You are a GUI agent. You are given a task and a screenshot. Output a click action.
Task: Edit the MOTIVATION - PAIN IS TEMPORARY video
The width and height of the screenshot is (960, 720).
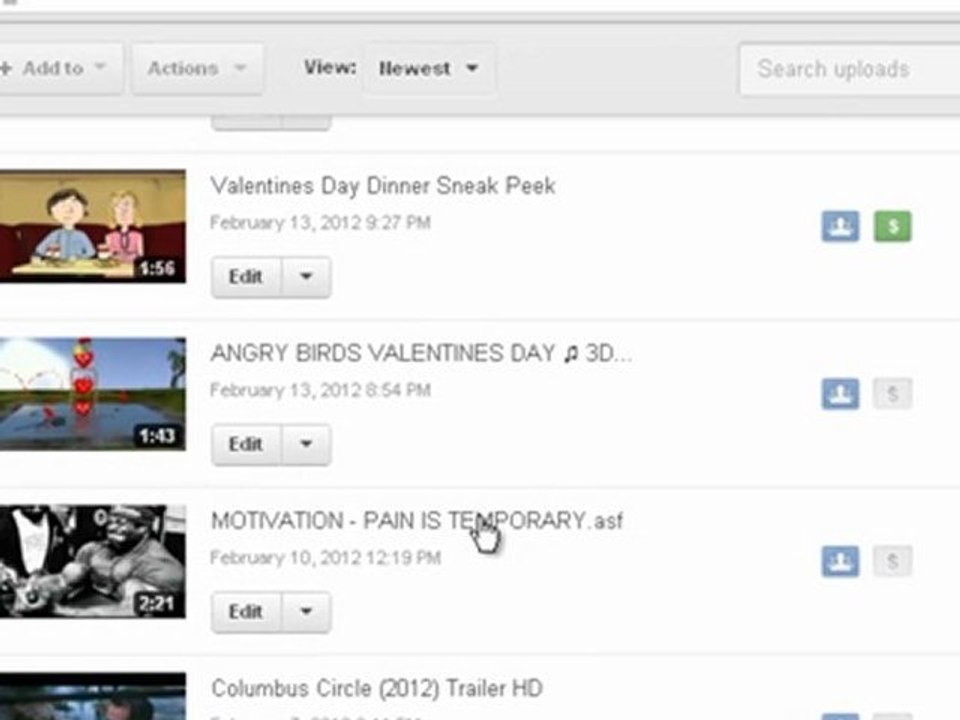click(246, 612)
